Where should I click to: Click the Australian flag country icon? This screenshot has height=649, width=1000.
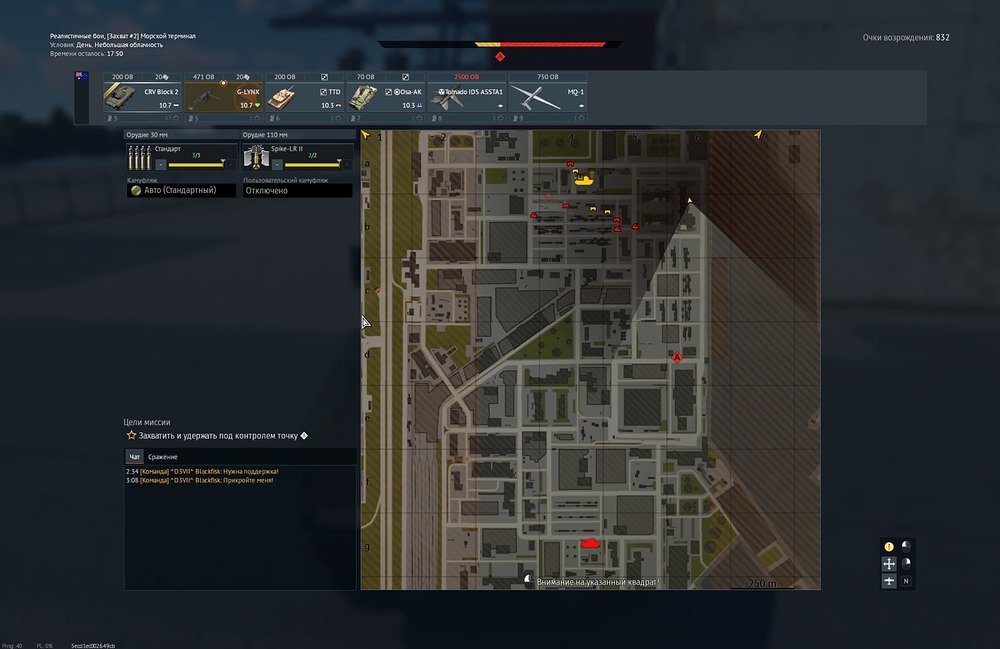click(x=81, y=77)
